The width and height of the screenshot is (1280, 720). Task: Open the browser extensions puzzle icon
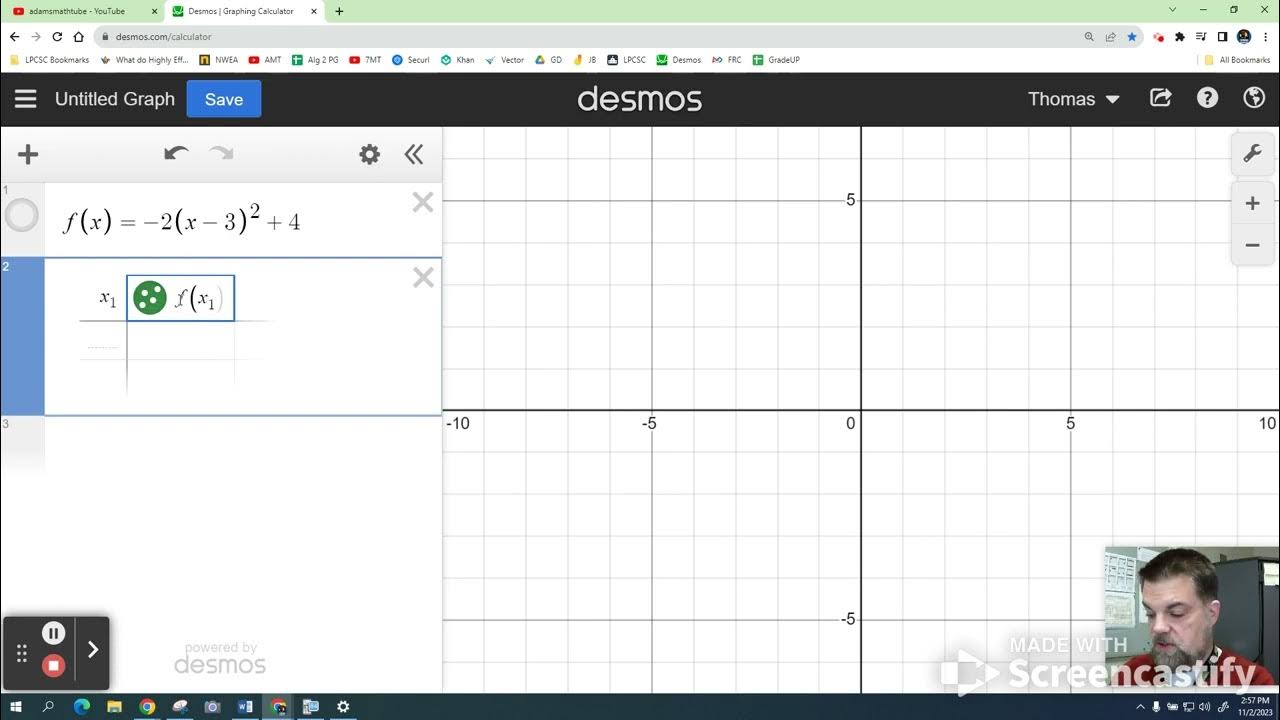(1180, 36)
